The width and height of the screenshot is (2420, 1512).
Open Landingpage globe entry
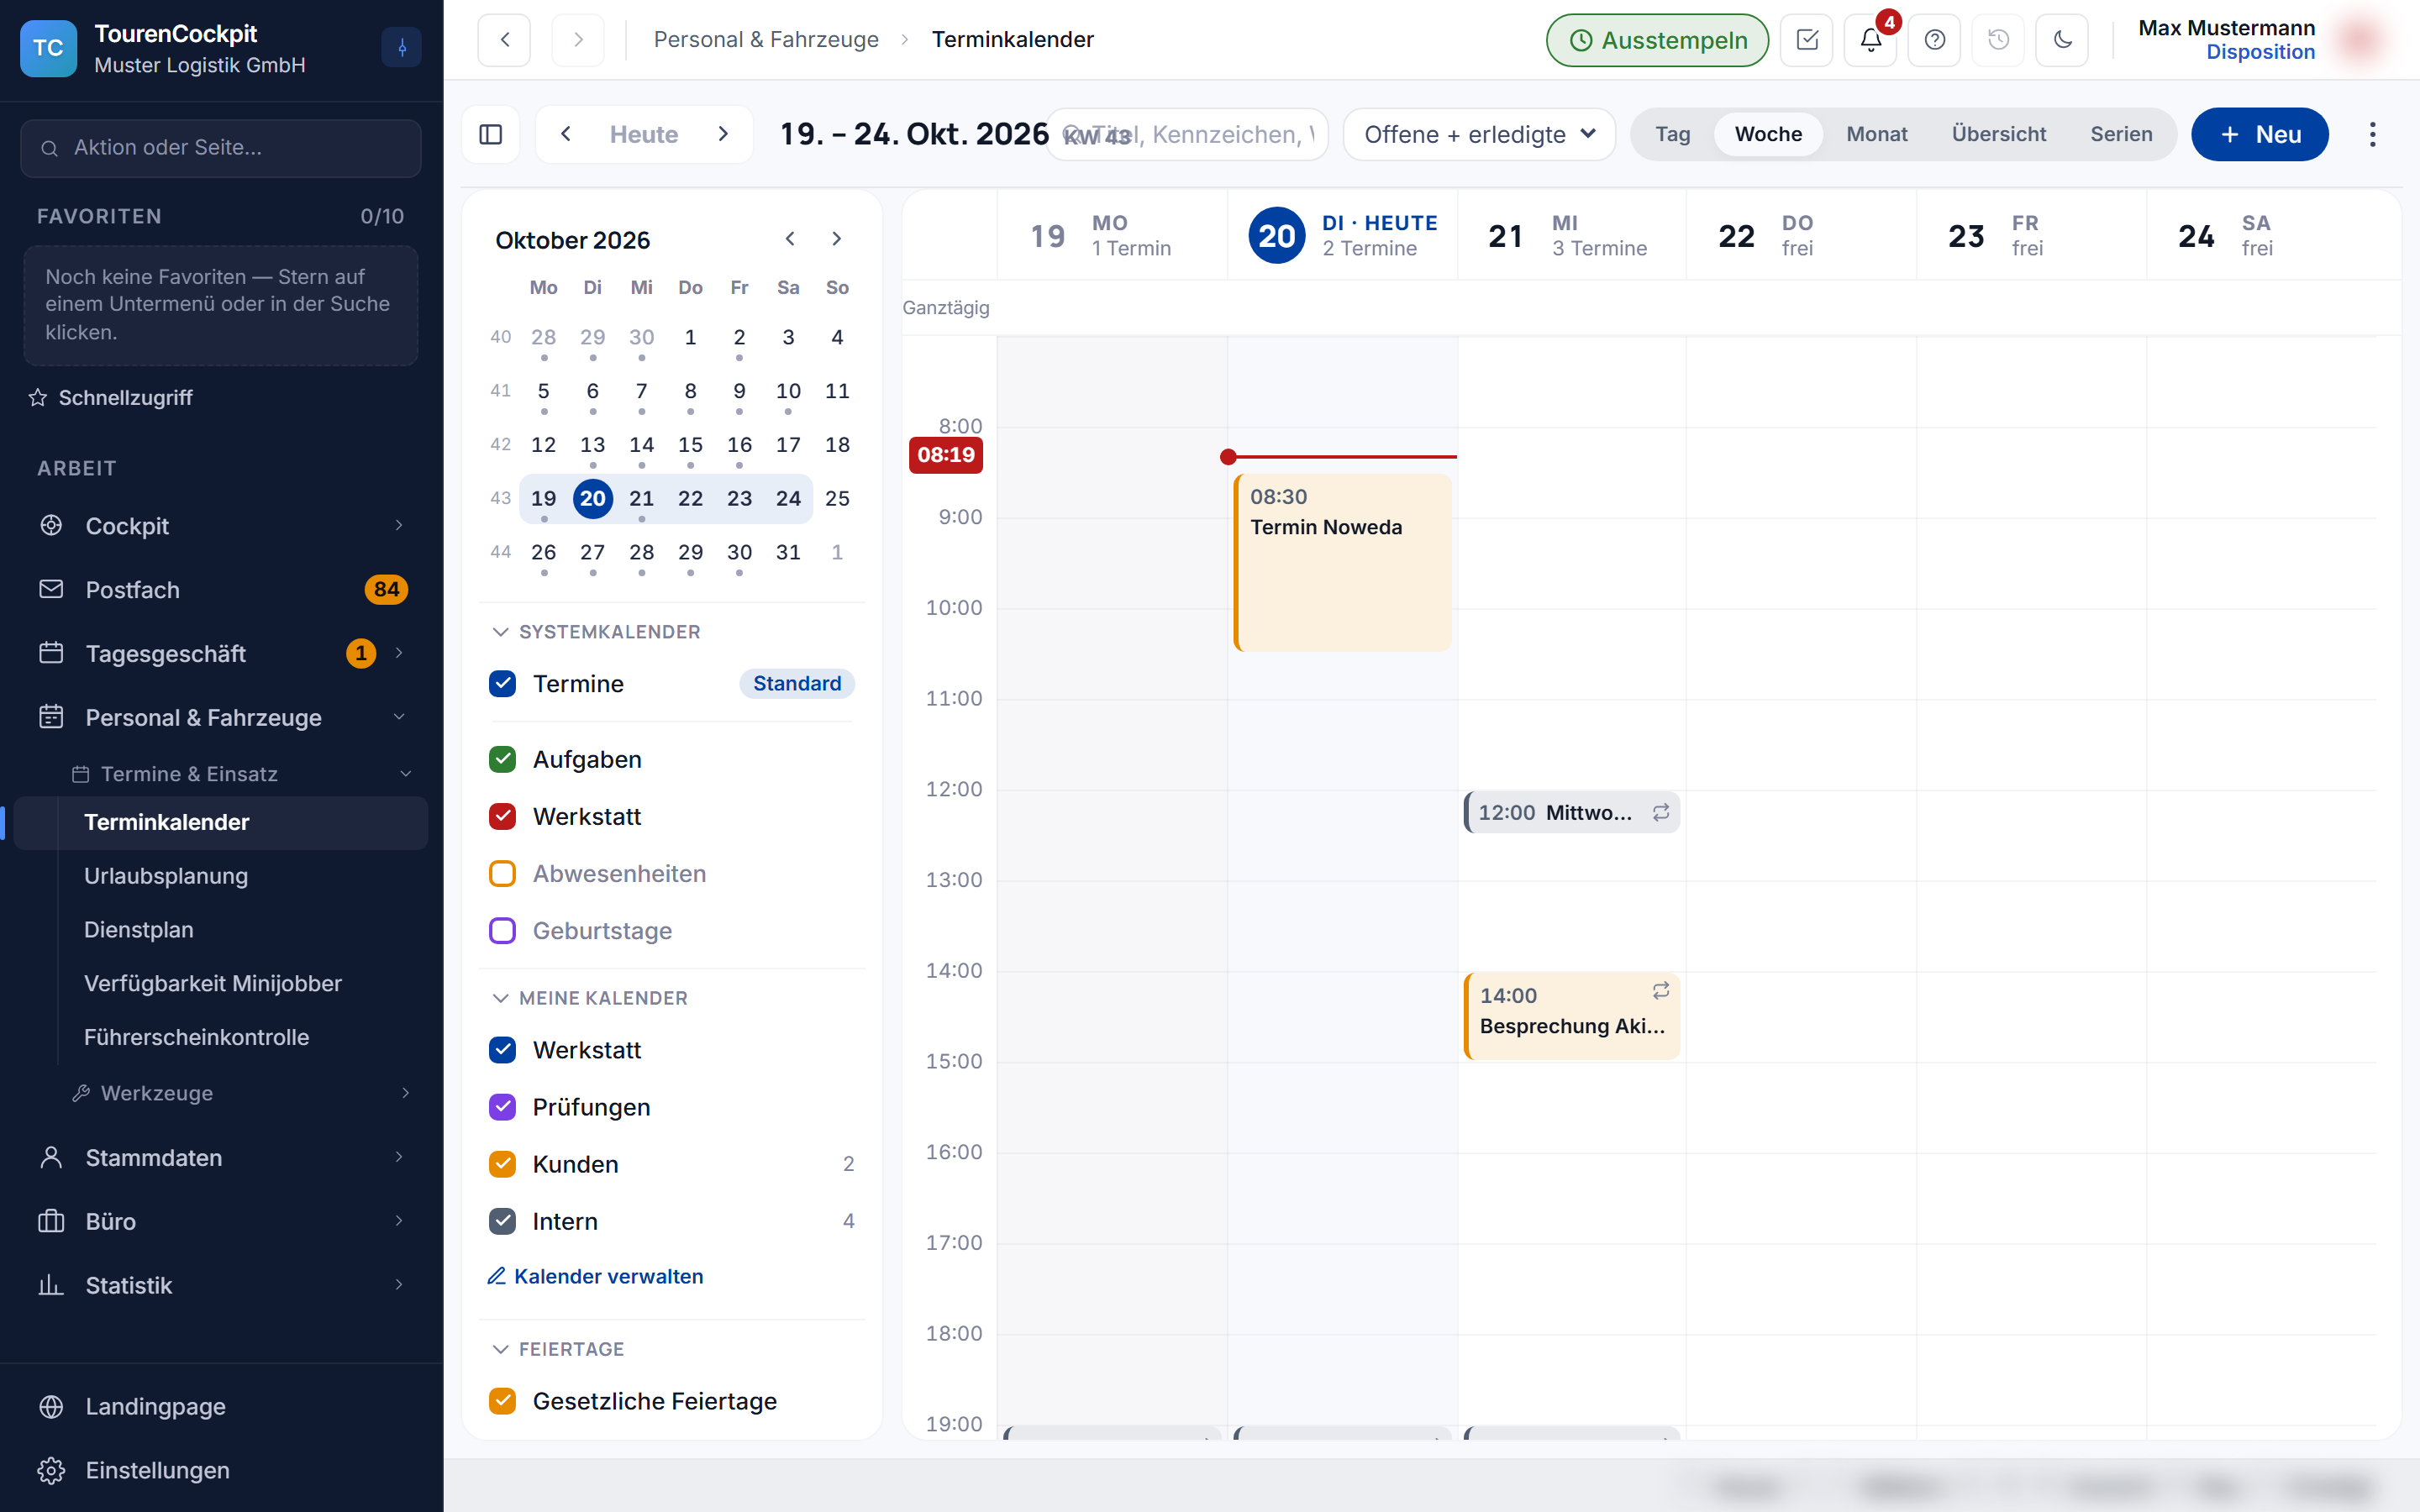point(221,1406)
